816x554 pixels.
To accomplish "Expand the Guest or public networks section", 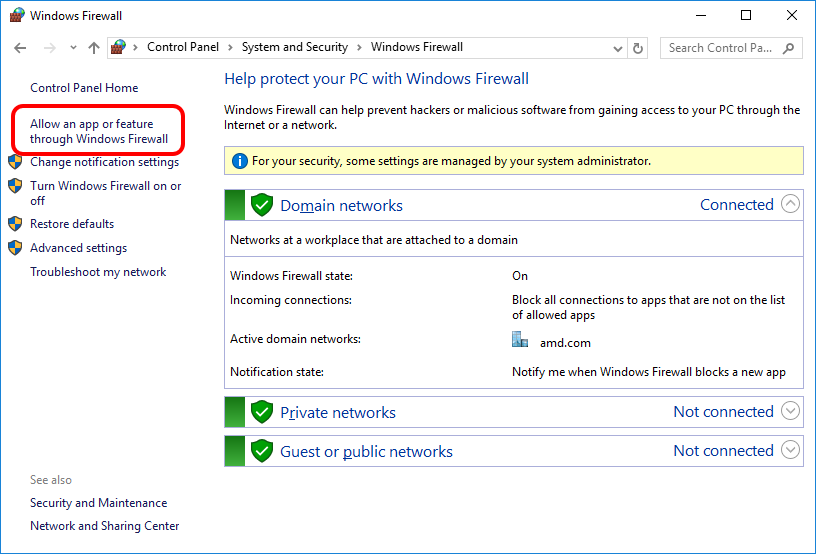I will coord(790,450).
